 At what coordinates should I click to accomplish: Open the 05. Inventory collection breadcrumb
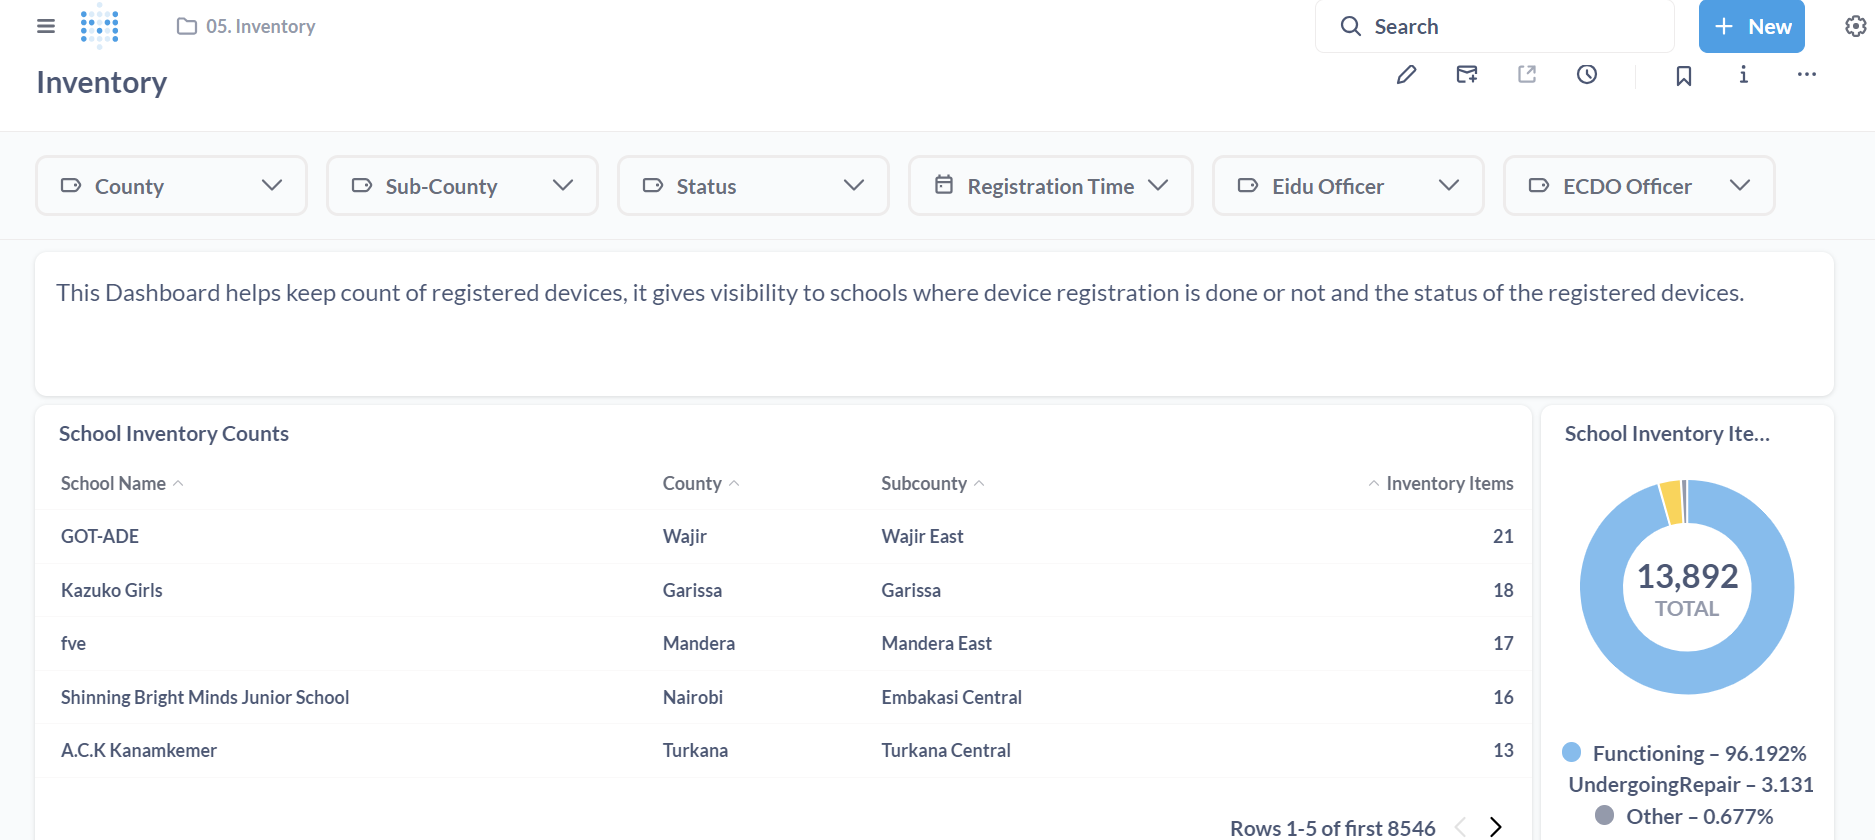247,27
